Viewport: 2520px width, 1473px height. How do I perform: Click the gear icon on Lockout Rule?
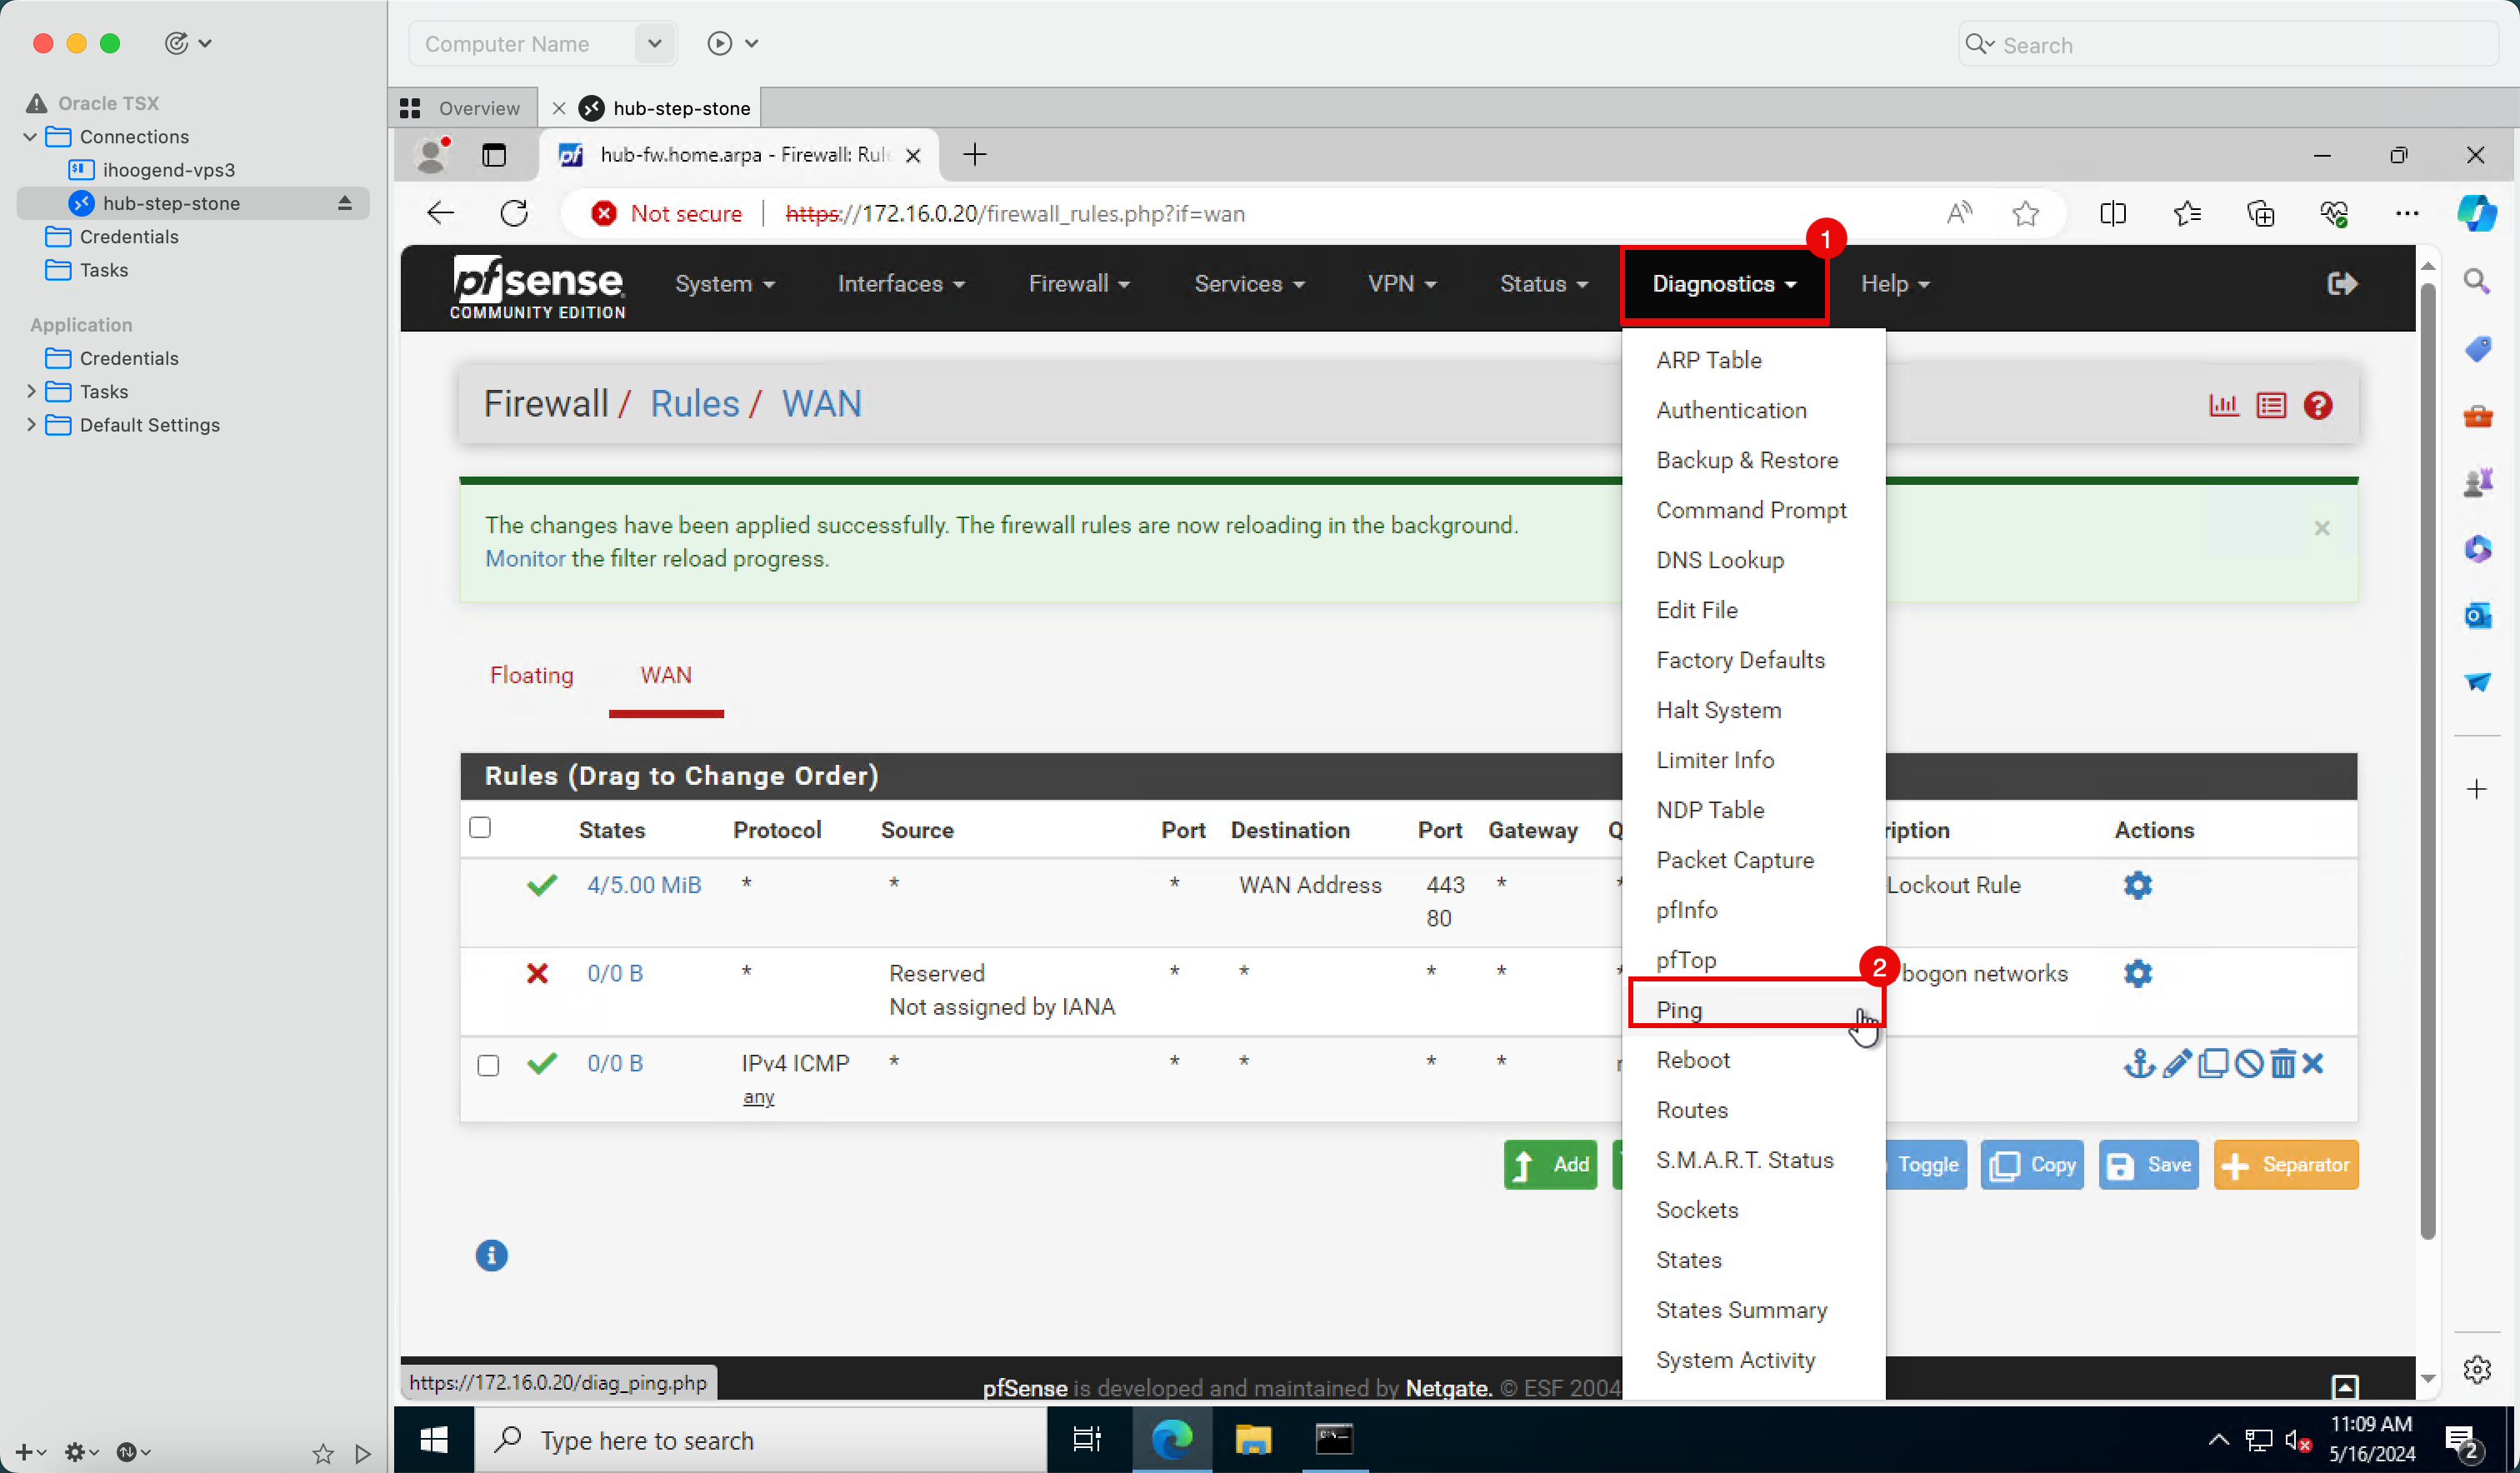(2137, 885)
